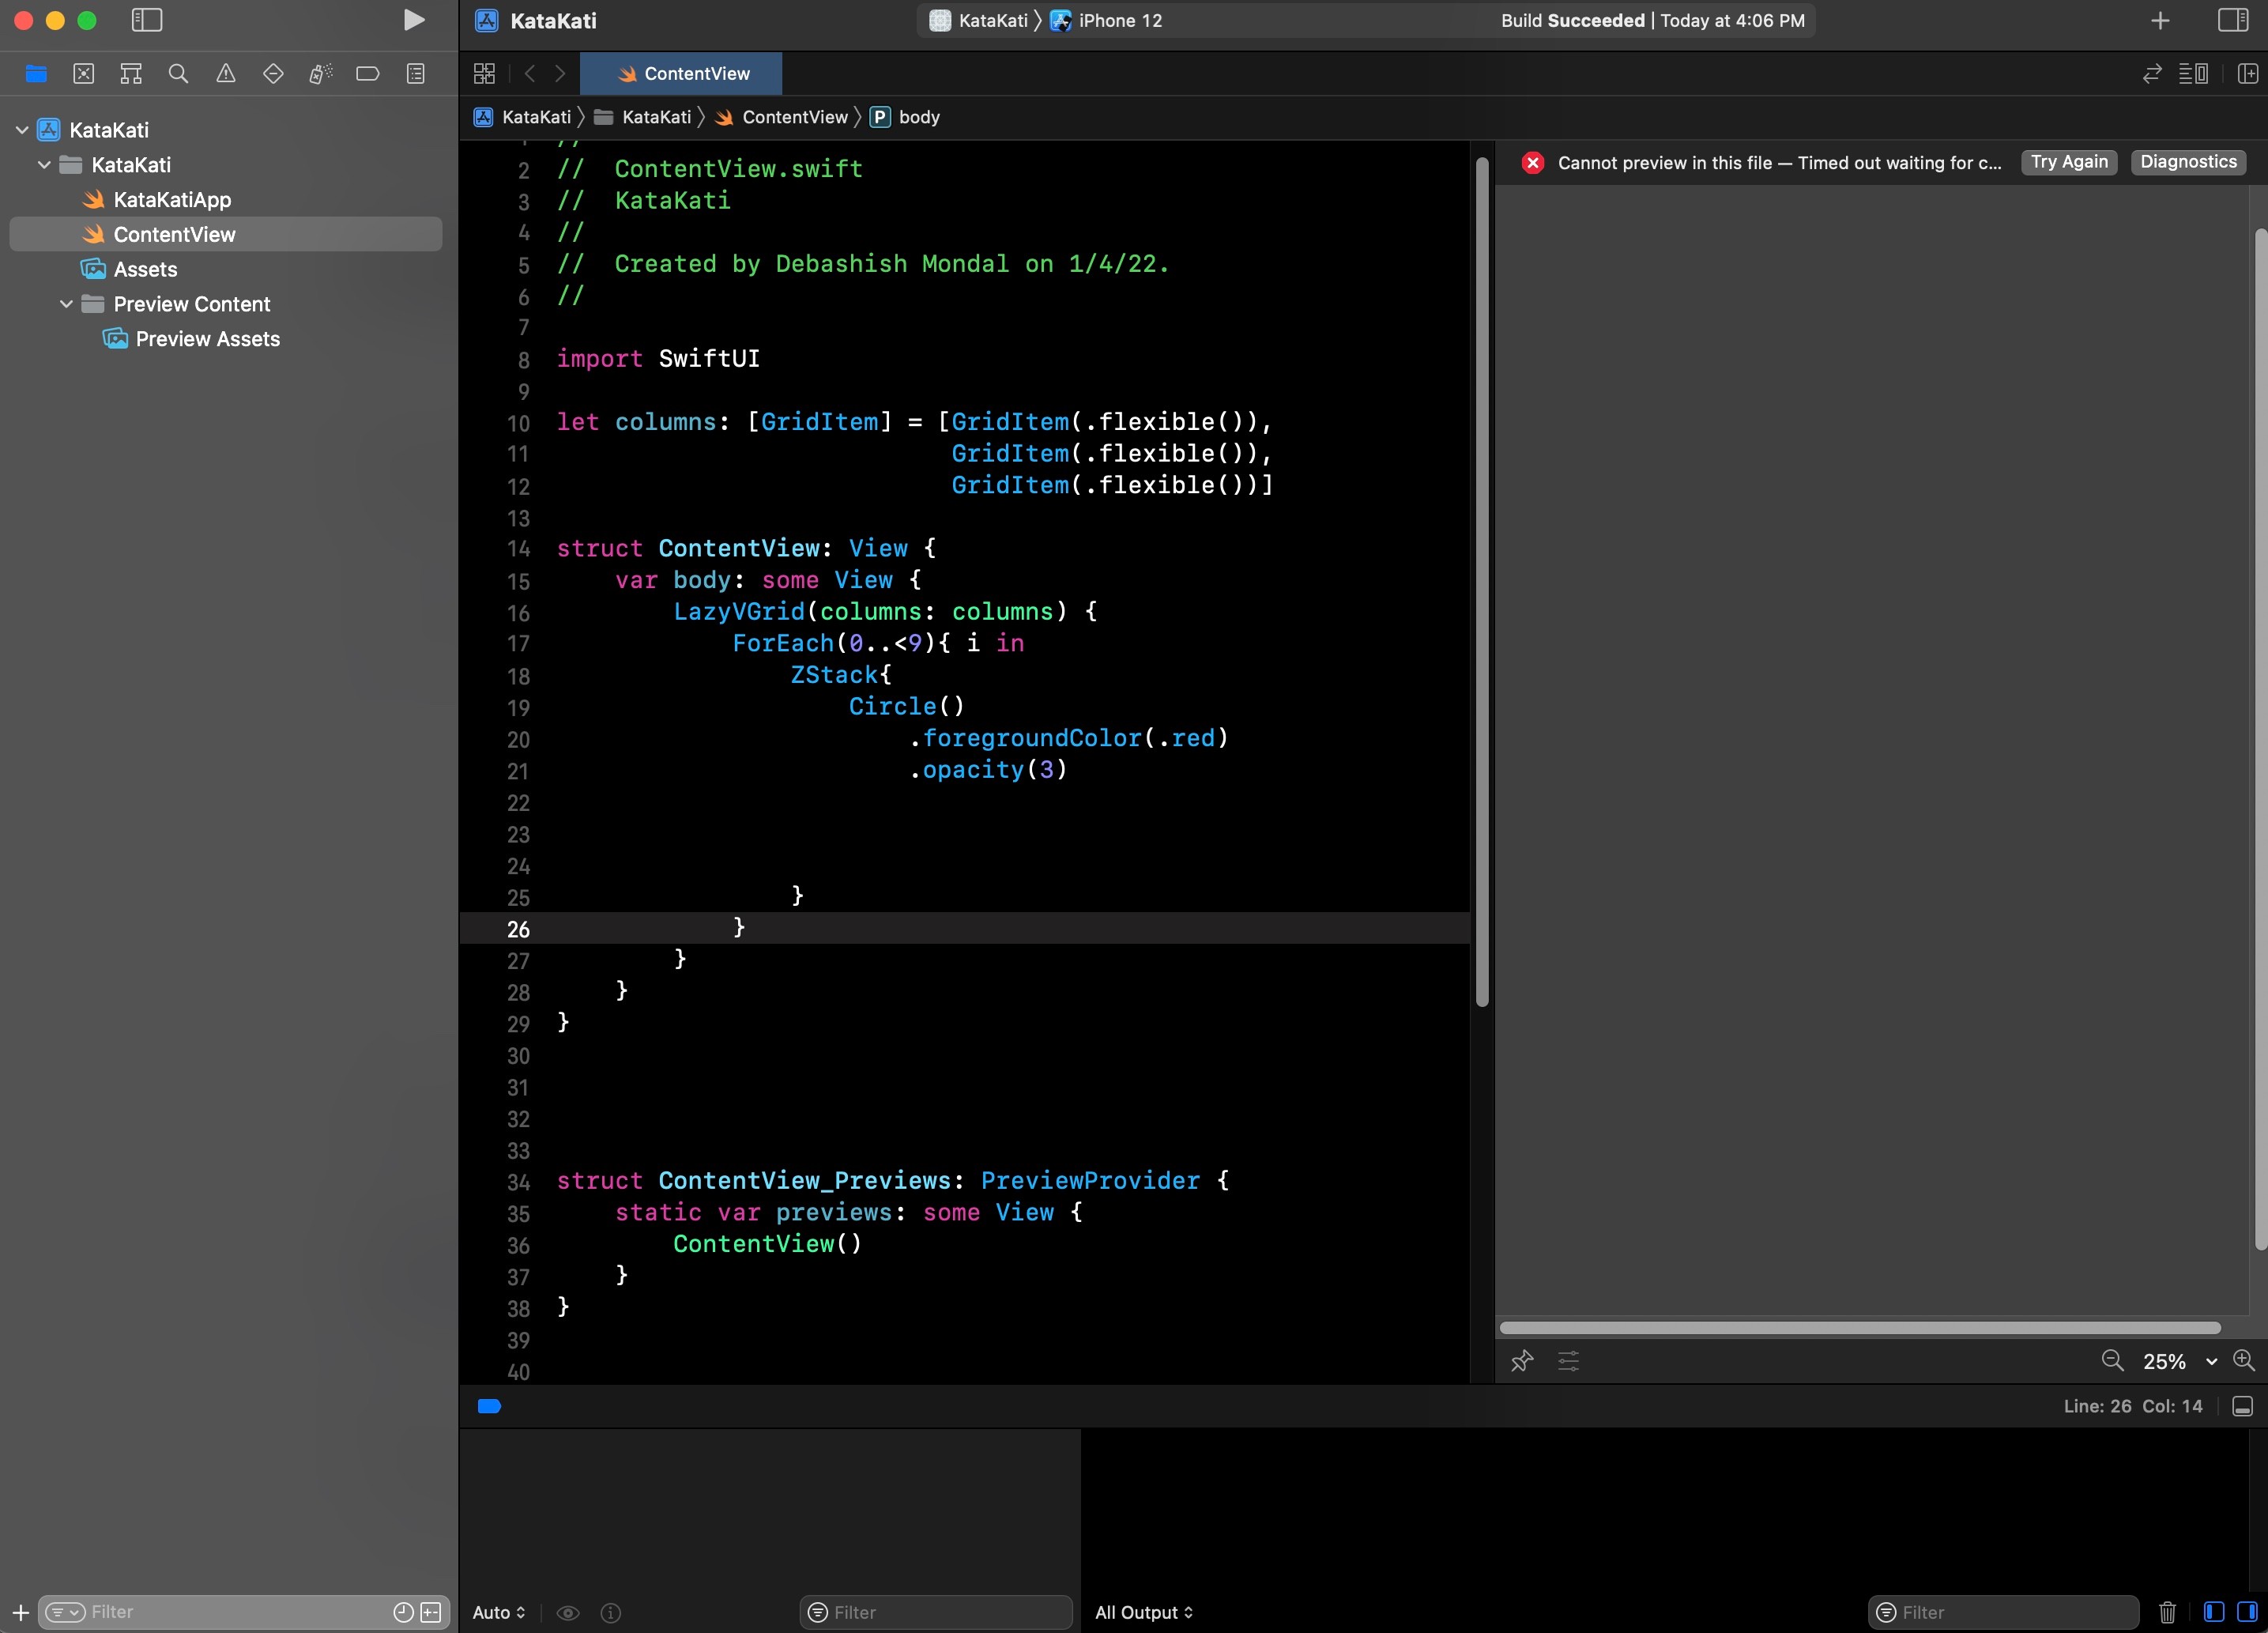Screen dimensions: 2268x1633
Task: Toggle the navigator panel visibility
Action: 148,20
